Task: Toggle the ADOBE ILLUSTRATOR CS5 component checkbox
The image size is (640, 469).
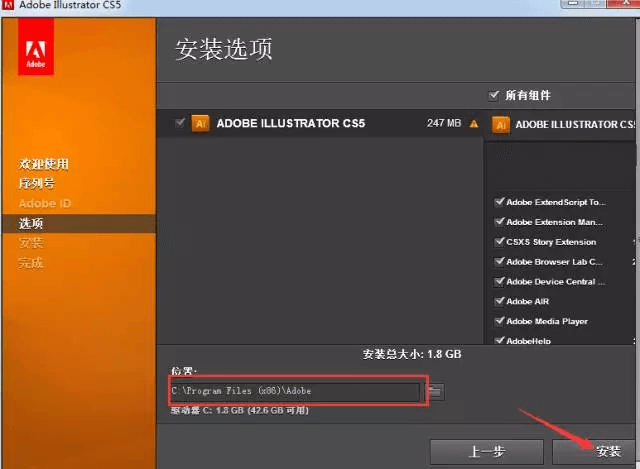Action: 180,123
